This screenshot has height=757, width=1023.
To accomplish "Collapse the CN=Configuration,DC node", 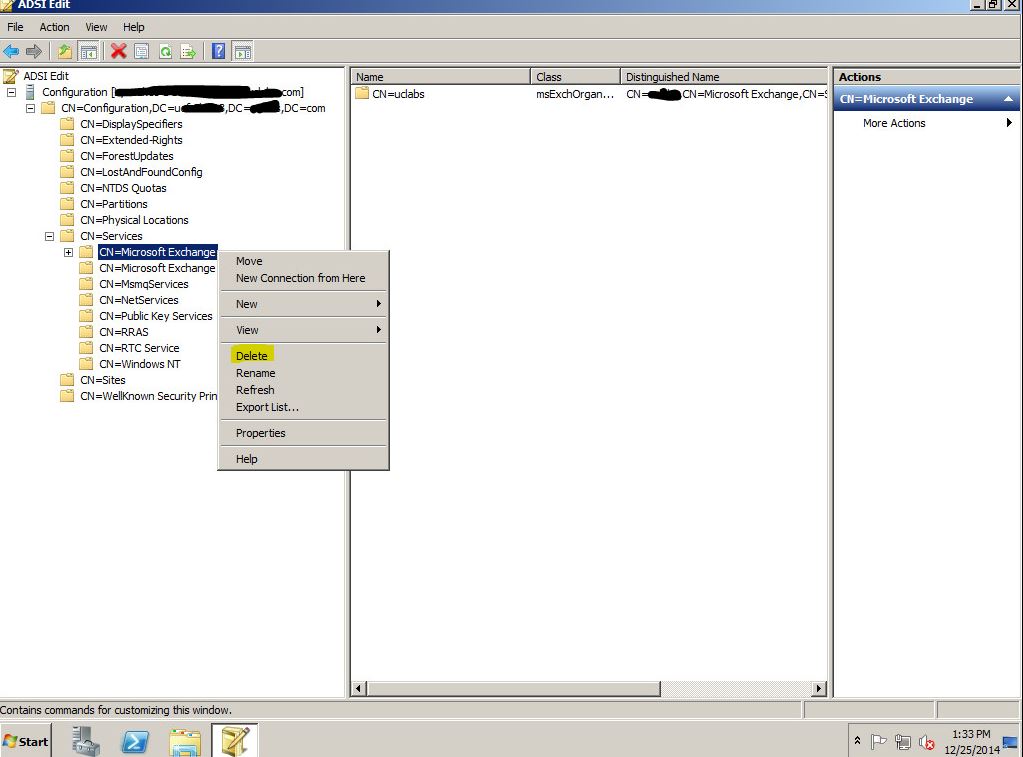I will 31,108.
